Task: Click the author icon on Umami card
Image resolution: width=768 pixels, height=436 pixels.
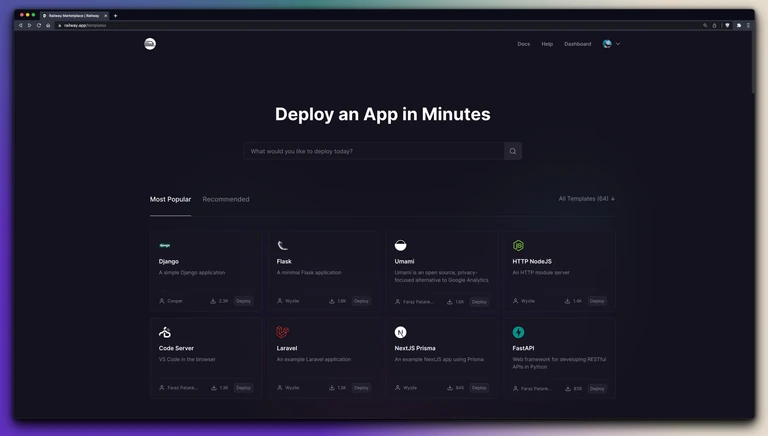Action: 398,302
